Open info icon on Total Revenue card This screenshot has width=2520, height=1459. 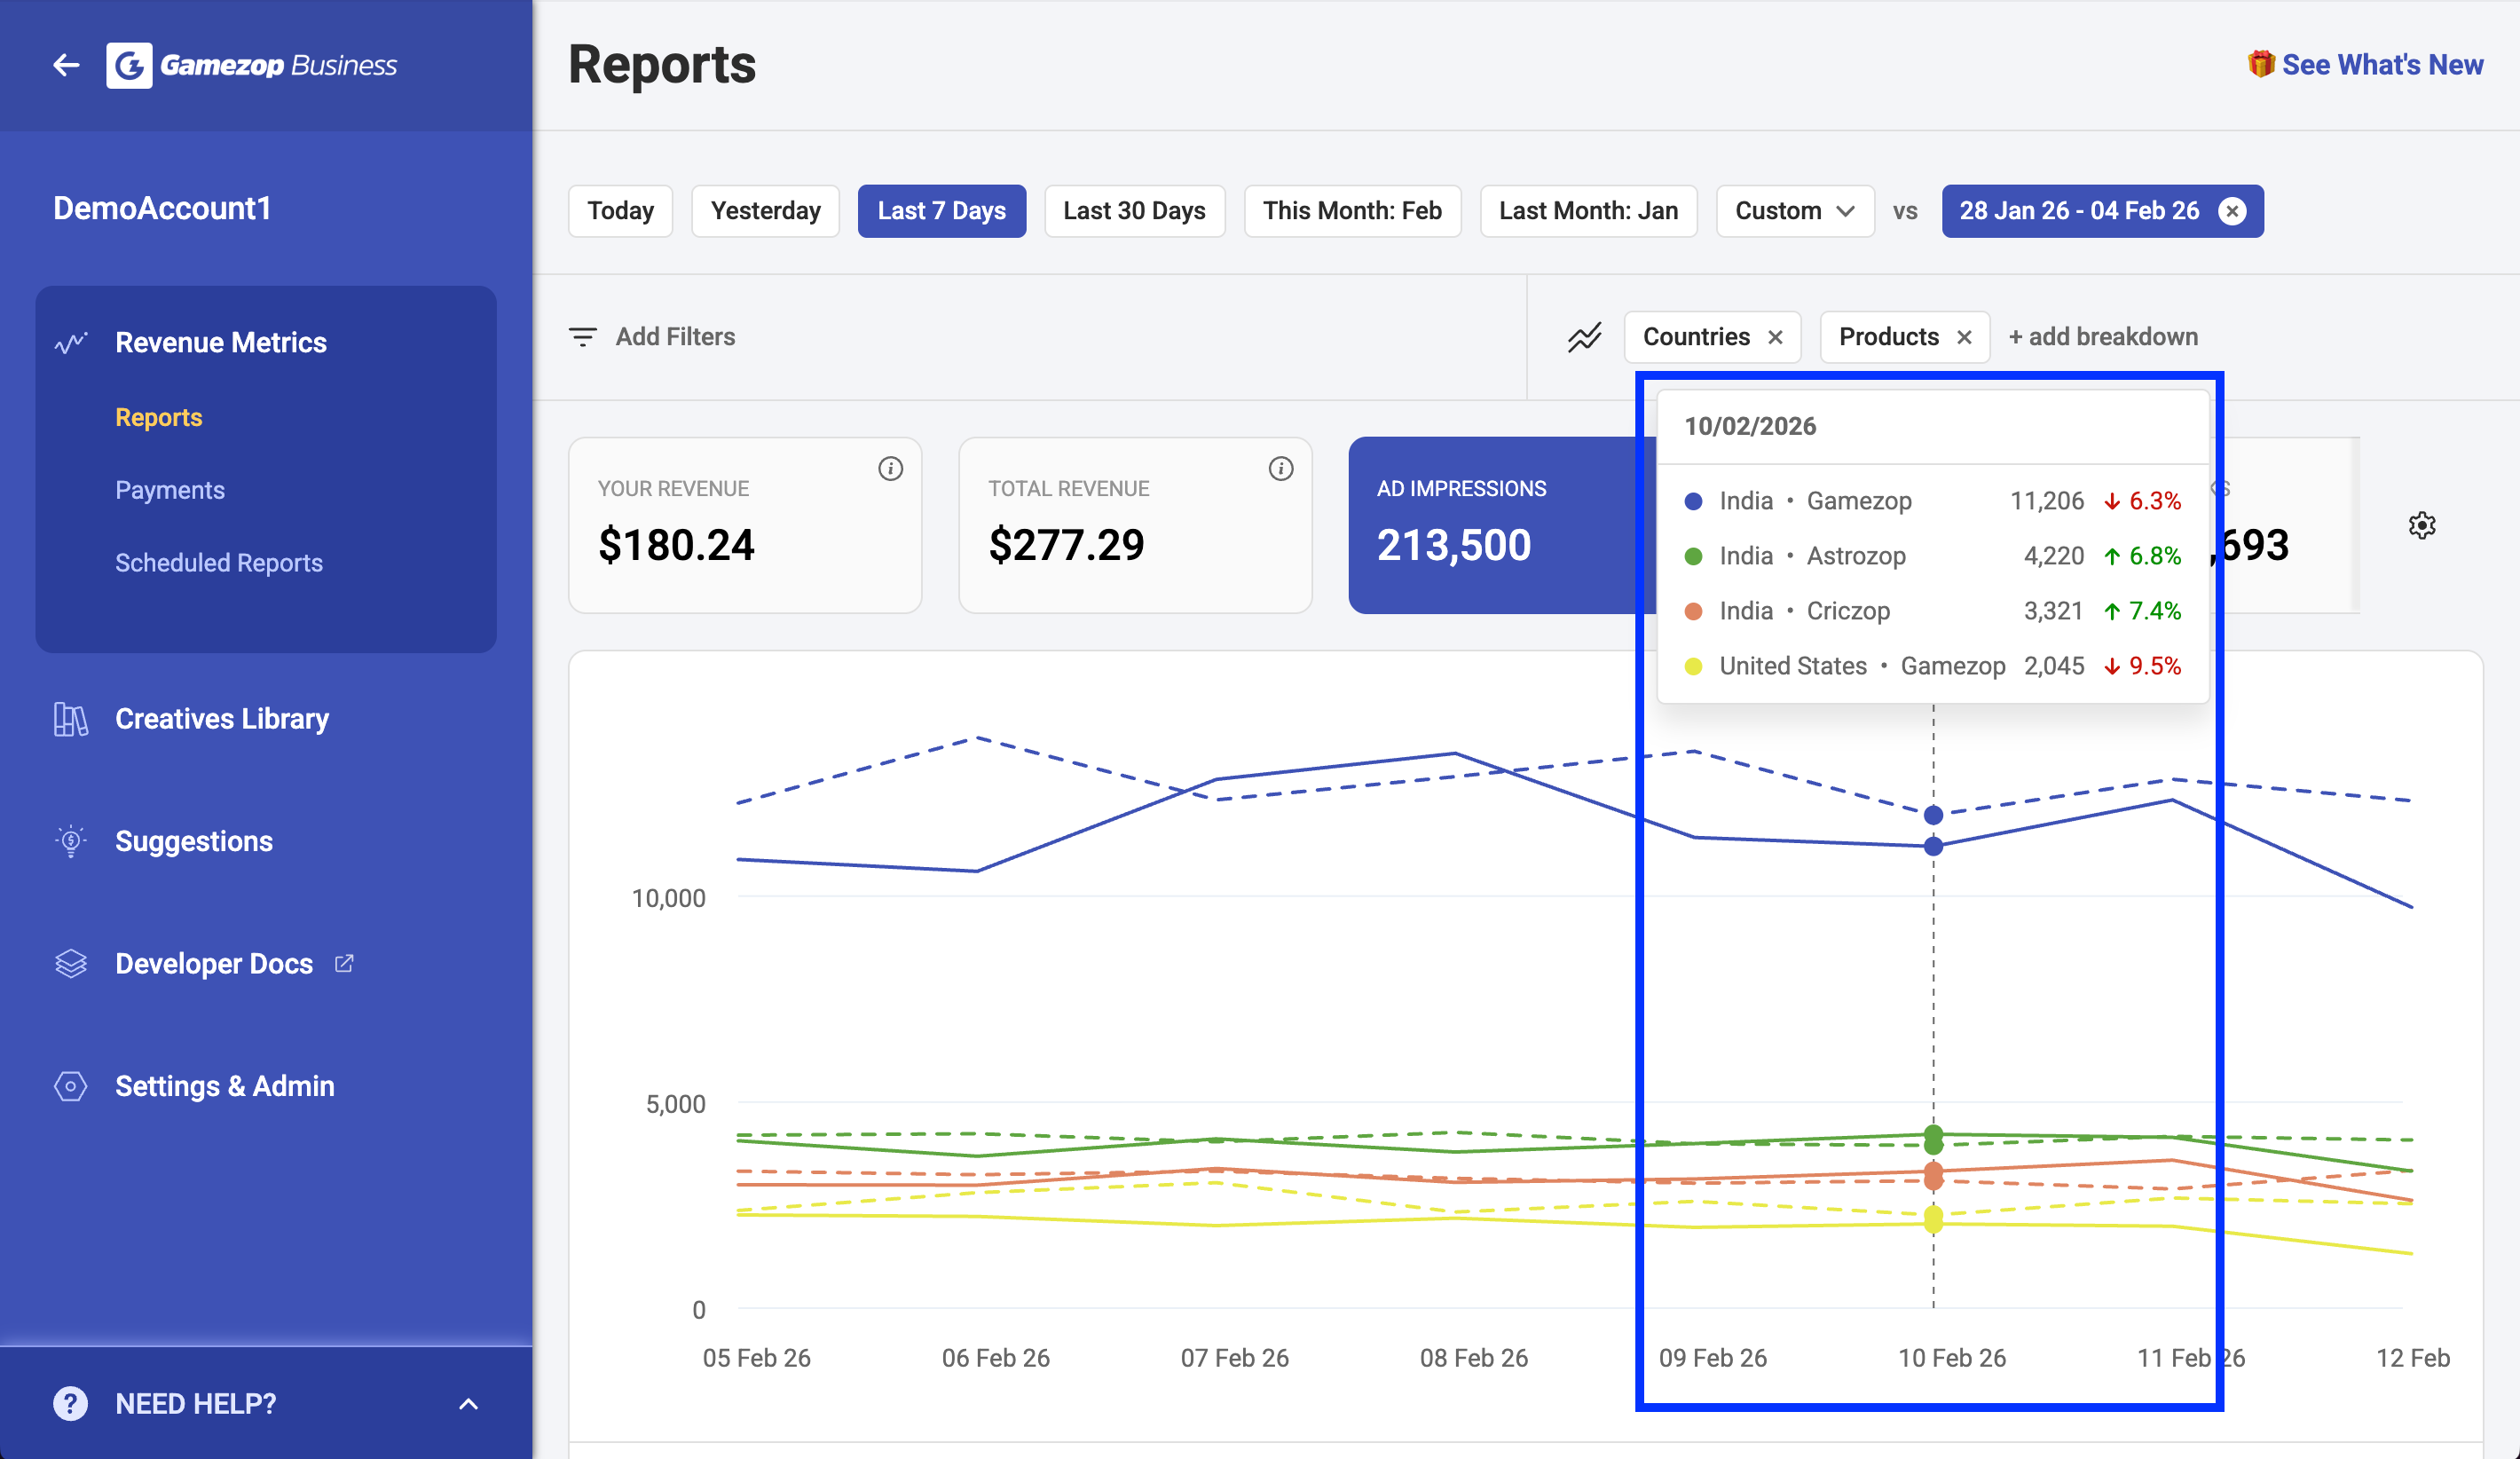(1280, 468)
